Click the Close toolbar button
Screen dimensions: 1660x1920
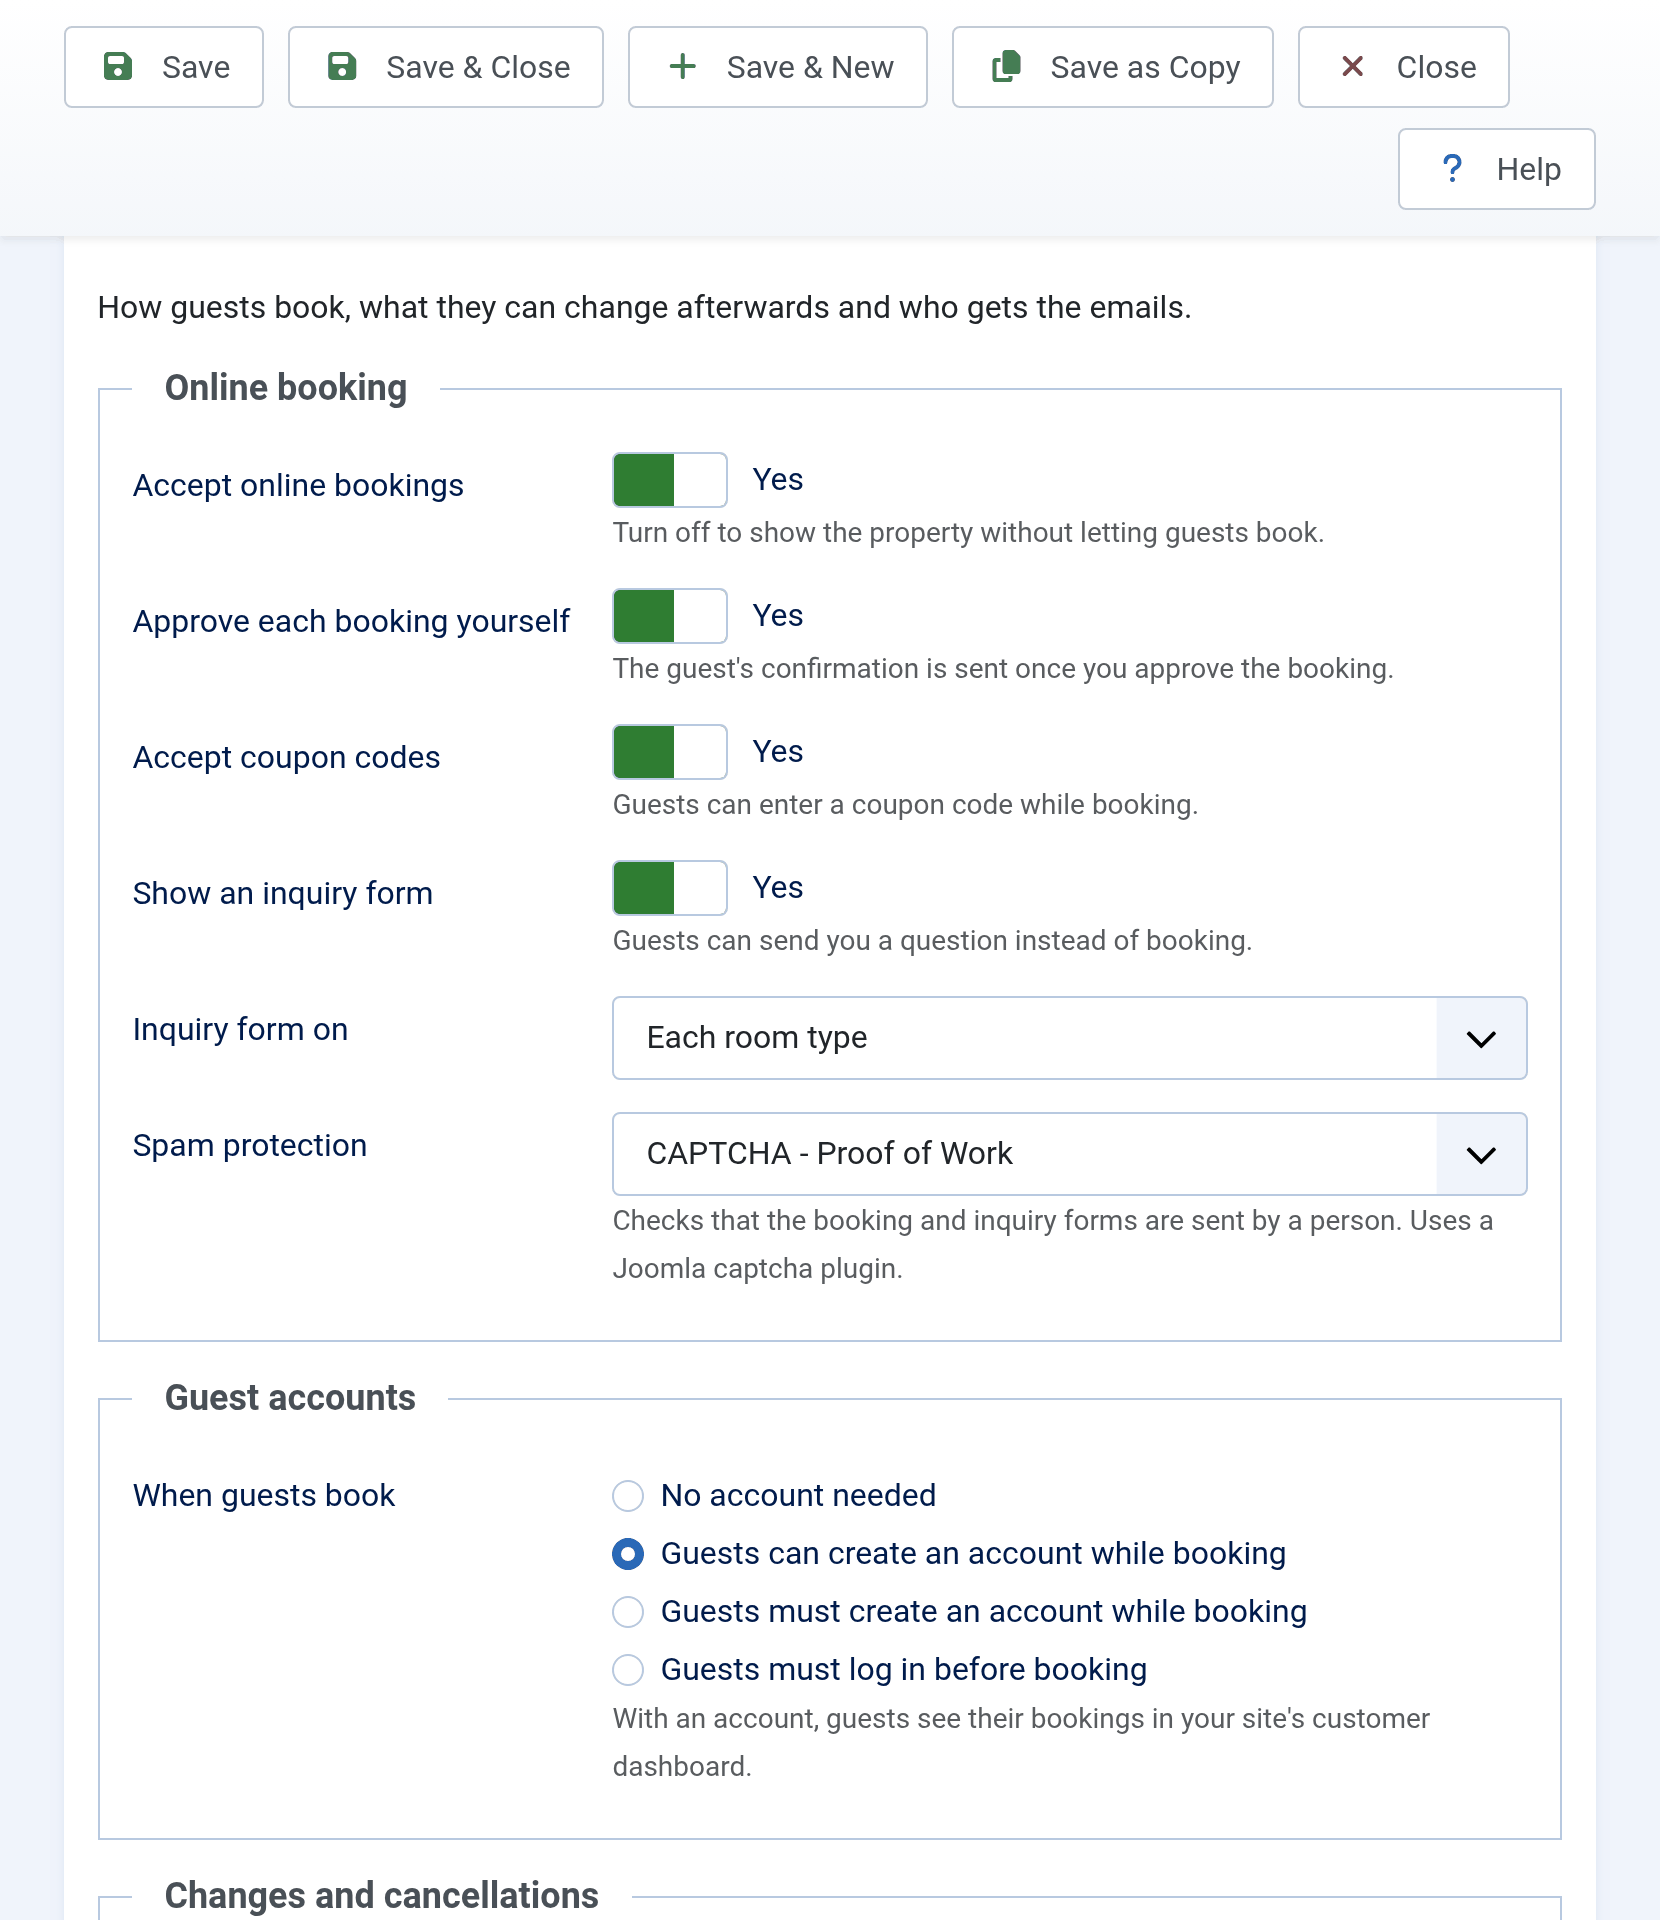pos(1404,67)
